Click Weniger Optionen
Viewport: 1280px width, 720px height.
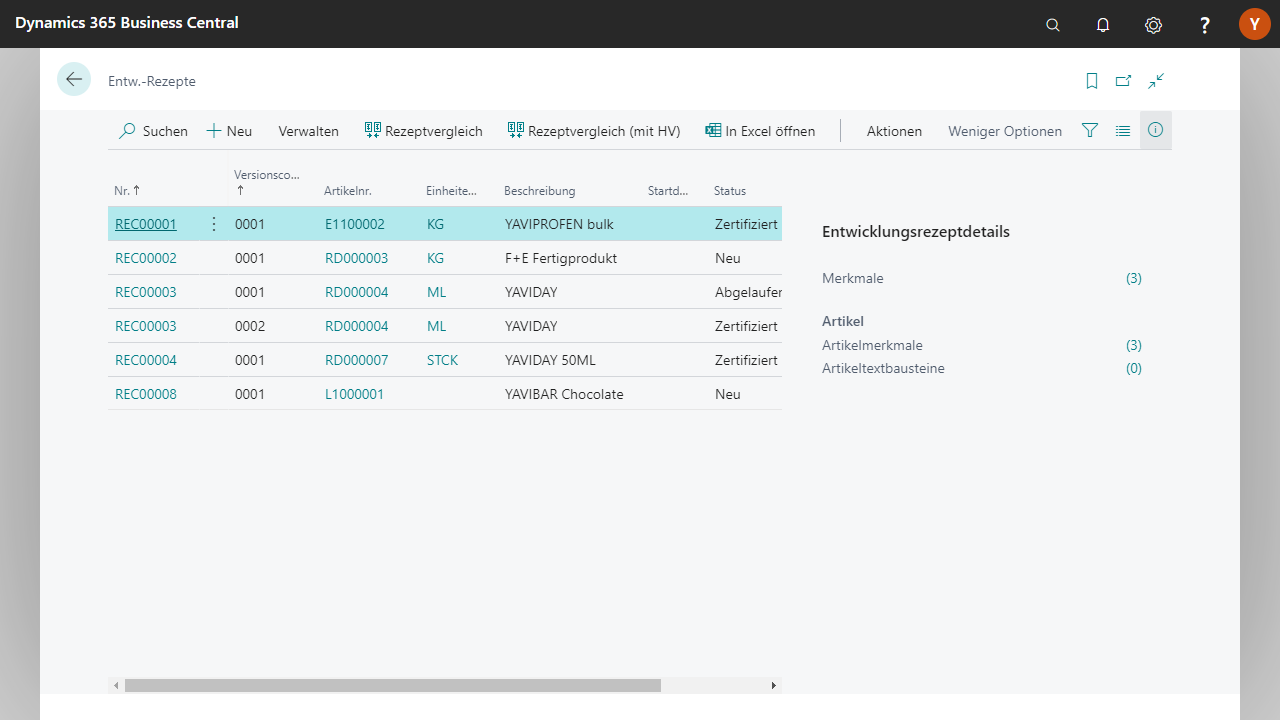(x=1005, y=131)
